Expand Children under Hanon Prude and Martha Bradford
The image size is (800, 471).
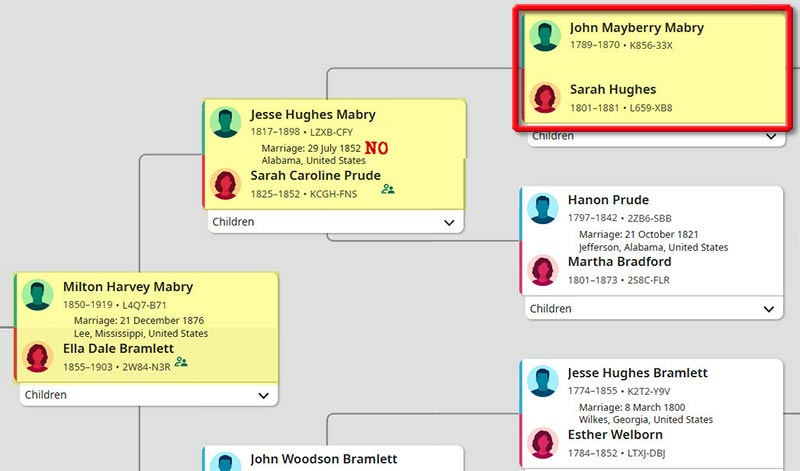[x=767, y=309]
